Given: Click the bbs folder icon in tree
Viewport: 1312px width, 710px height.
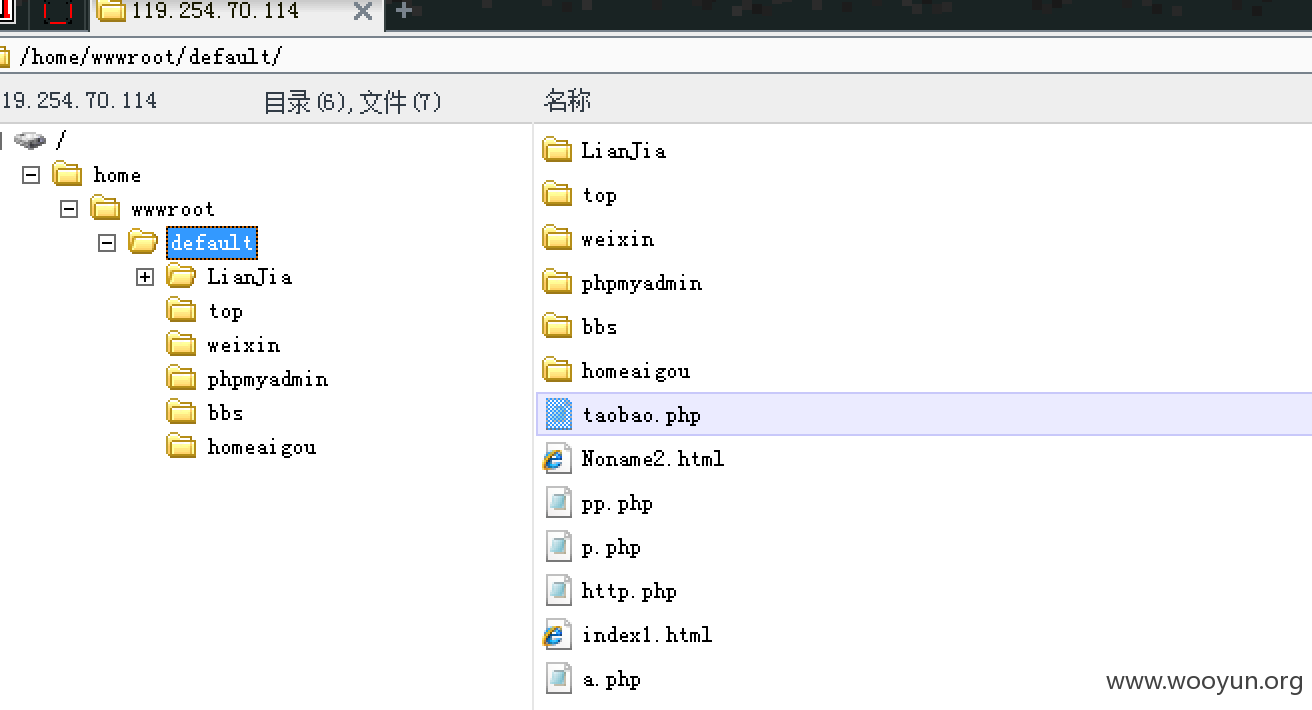Looking at the screenshot, I should click(181, 413).
